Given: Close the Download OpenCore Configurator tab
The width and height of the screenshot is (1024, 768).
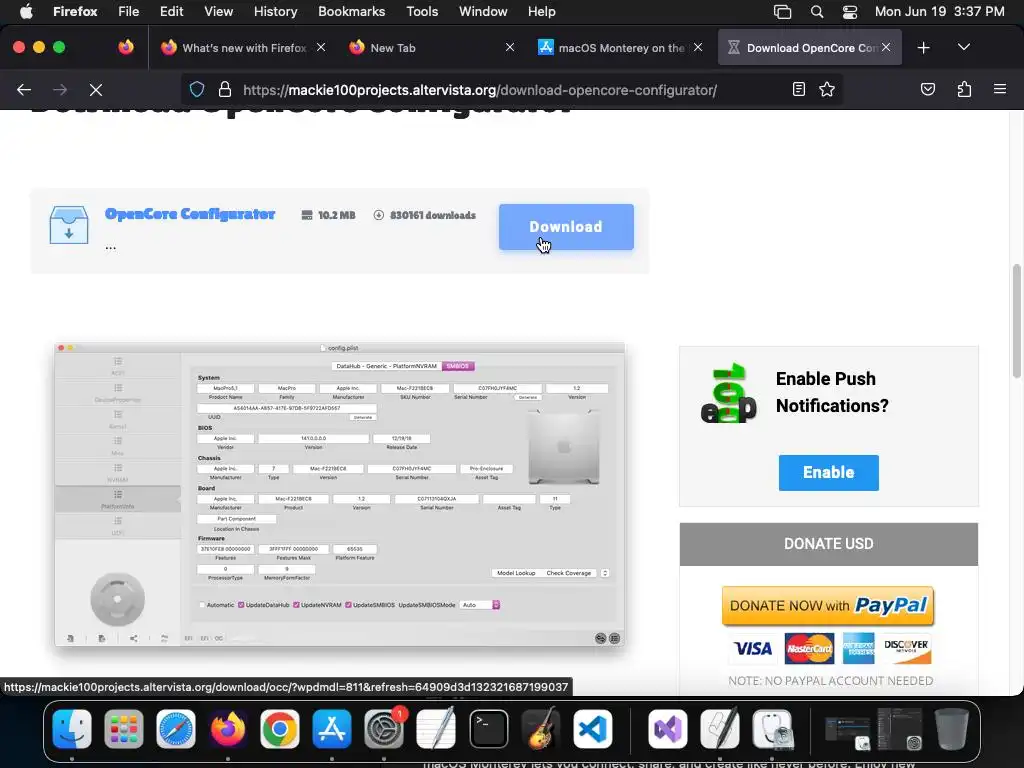Looking at the screenshot, I should [886, 47].
